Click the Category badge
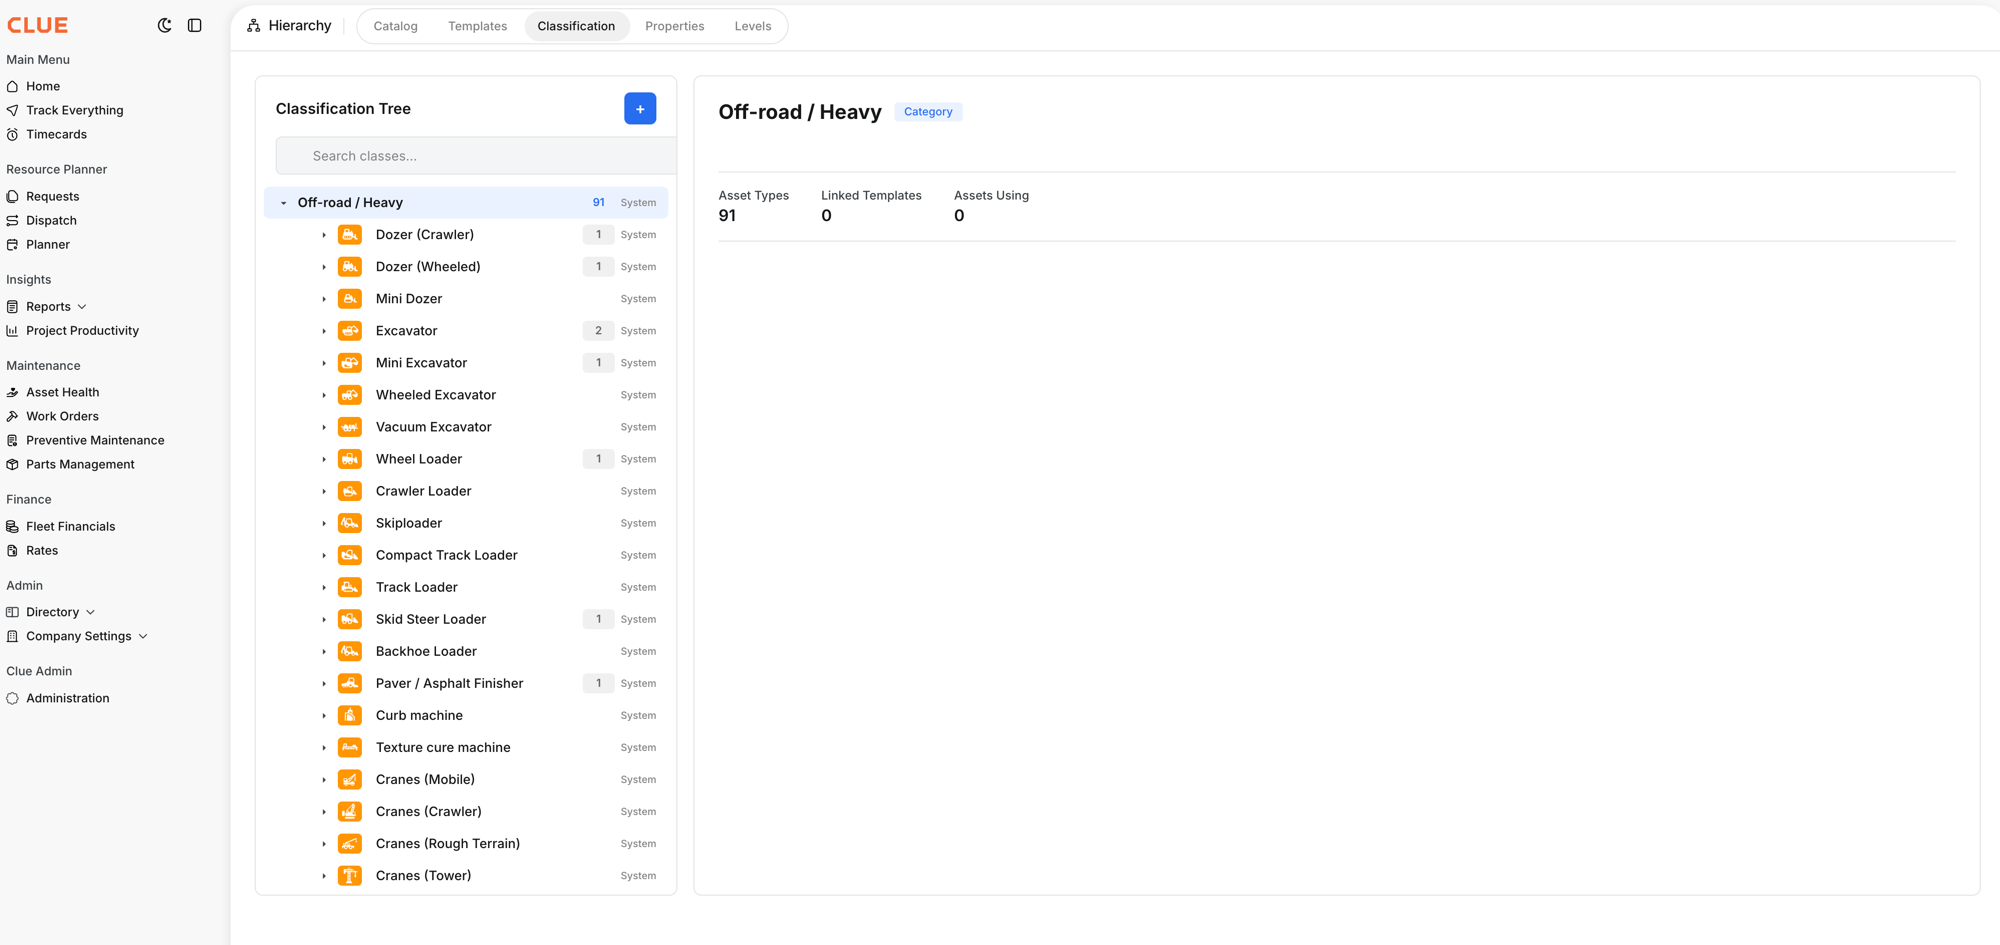This screenshot has width=2000, height=945. [x=928, y=112]
